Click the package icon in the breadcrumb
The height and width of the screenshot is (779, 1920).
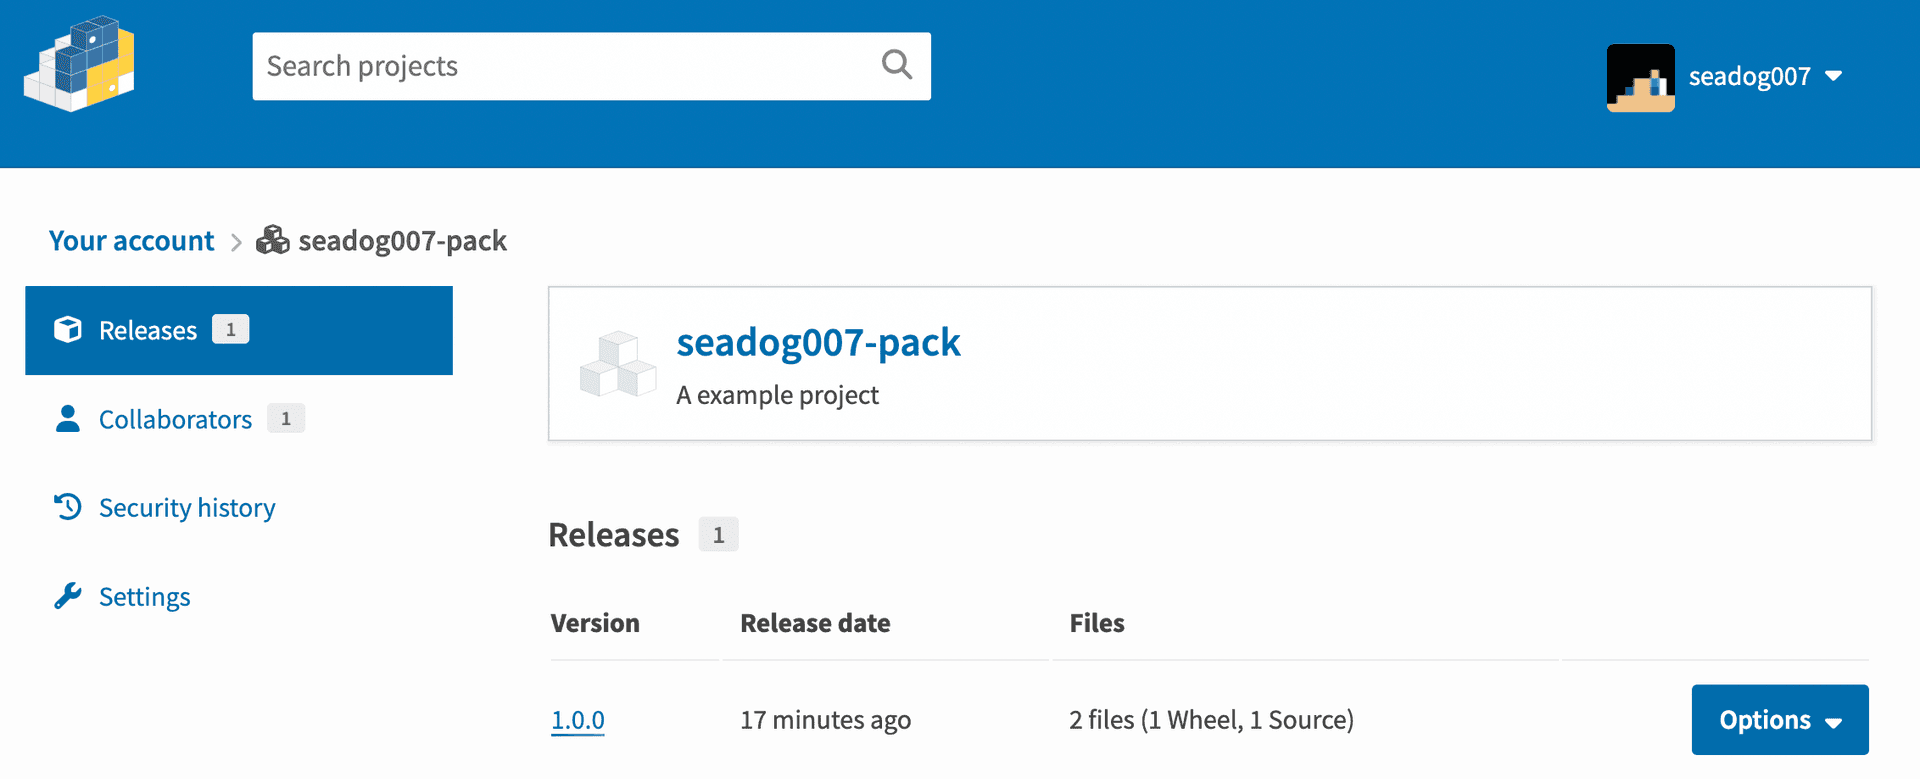pos(272,240)
